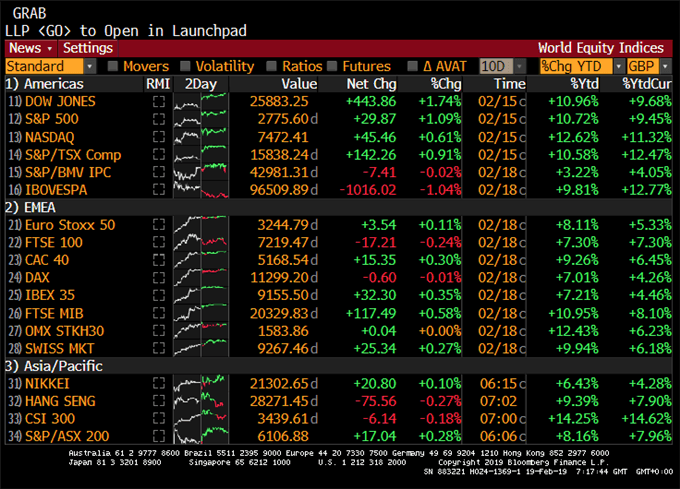Open the DOW JONES index

(60, 101)
